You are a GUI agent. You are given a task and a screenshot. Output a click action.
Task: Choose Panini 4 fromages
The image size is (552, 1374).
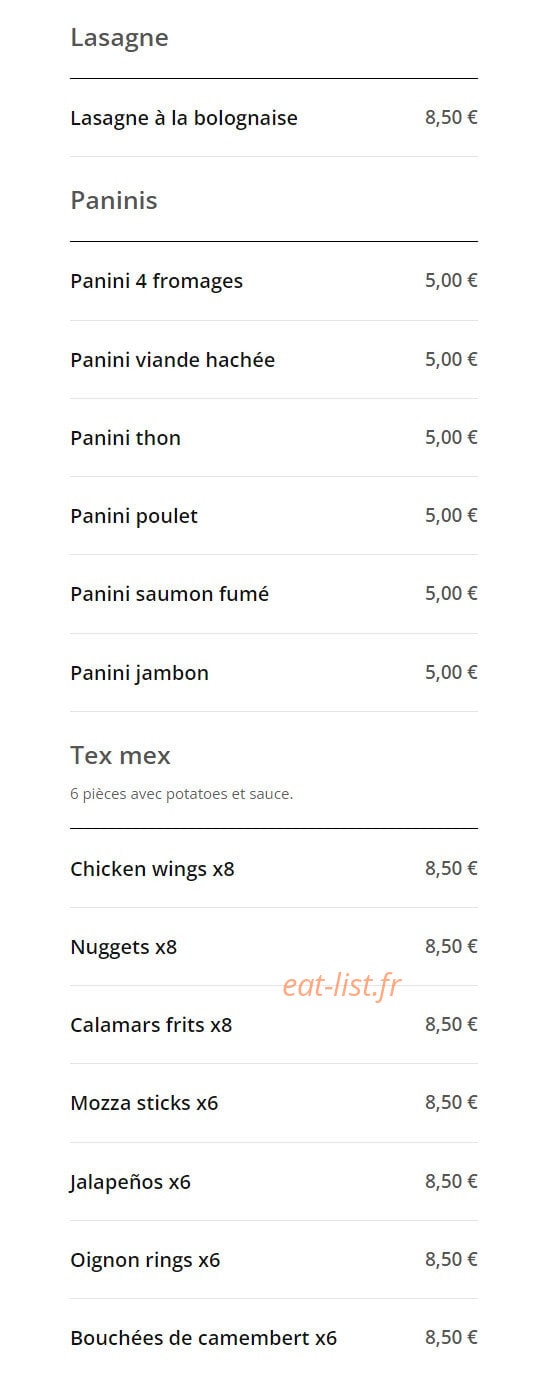tap(274, 281)
